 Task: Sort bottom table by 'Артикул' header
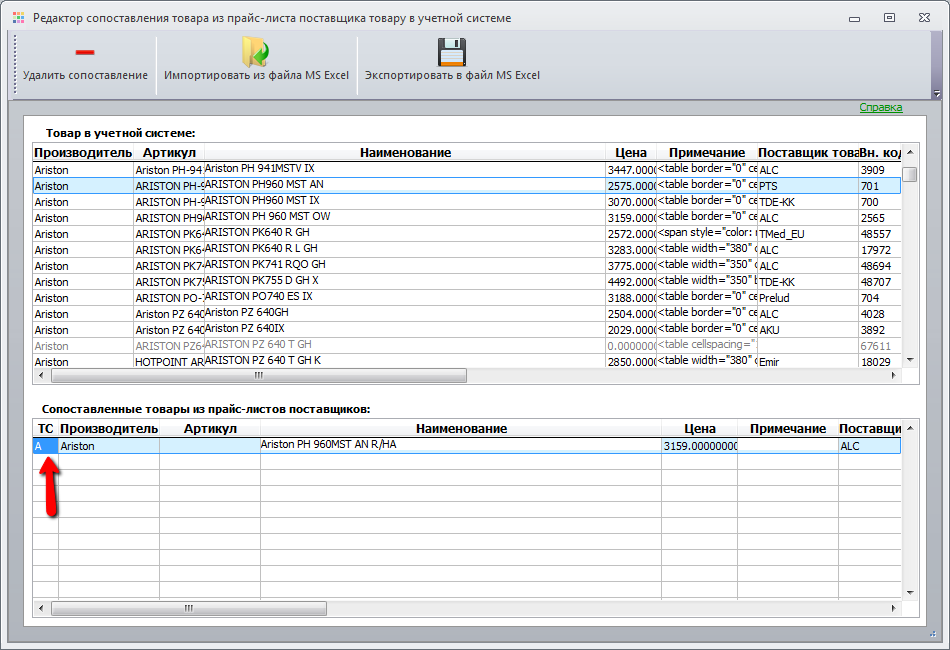(210, 429)
